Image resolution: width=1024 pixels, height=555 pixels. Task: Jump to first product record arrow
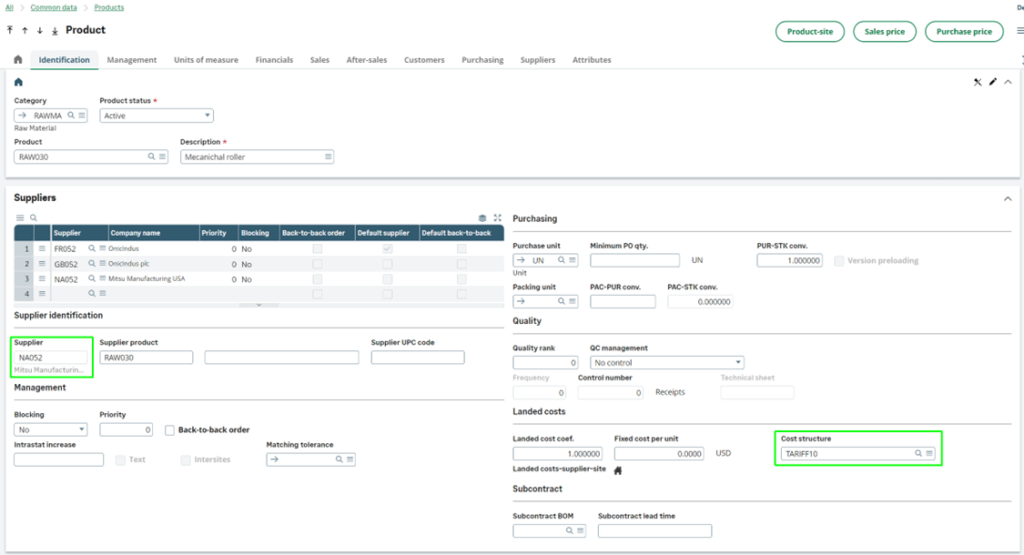10,31
